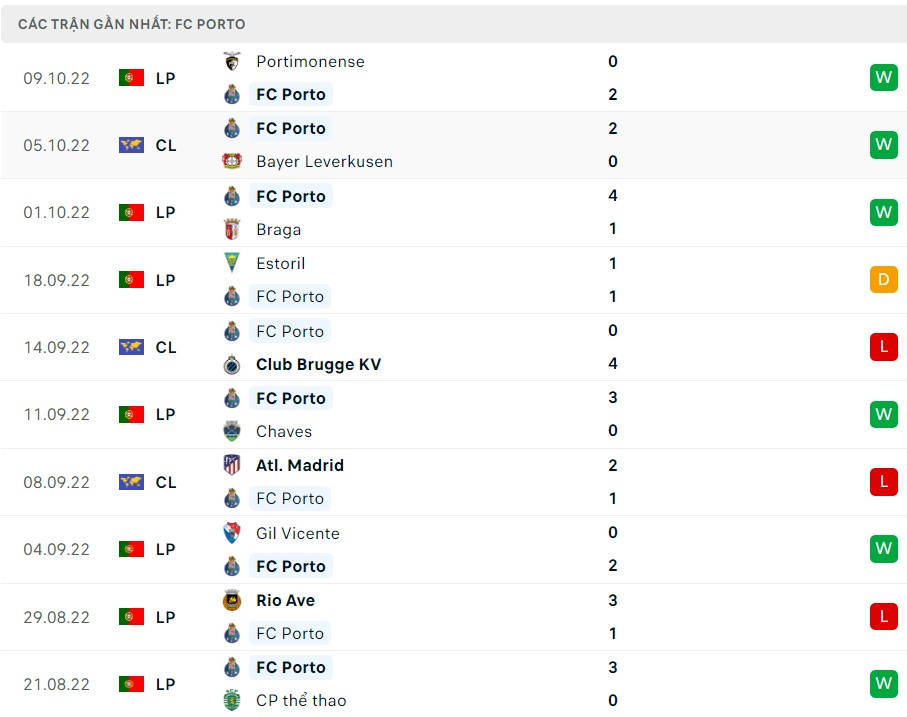Select the Club Brugge KV crest
Image resolution: width=907 pixels, height=717 pixels.
coord(231,364)
